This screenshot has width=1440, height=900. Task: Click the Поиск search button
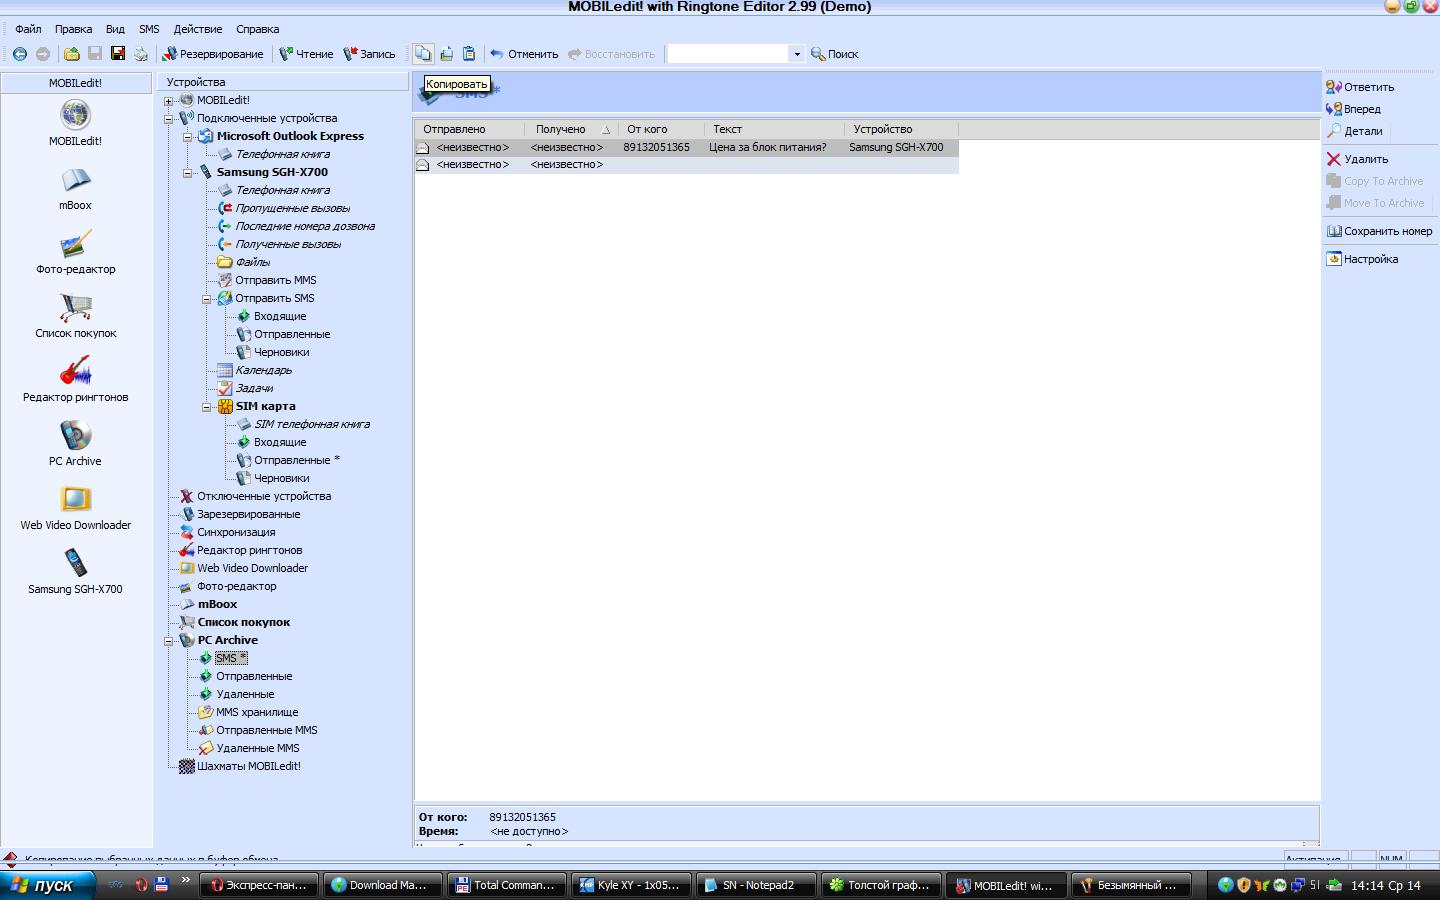pos(835,54)
